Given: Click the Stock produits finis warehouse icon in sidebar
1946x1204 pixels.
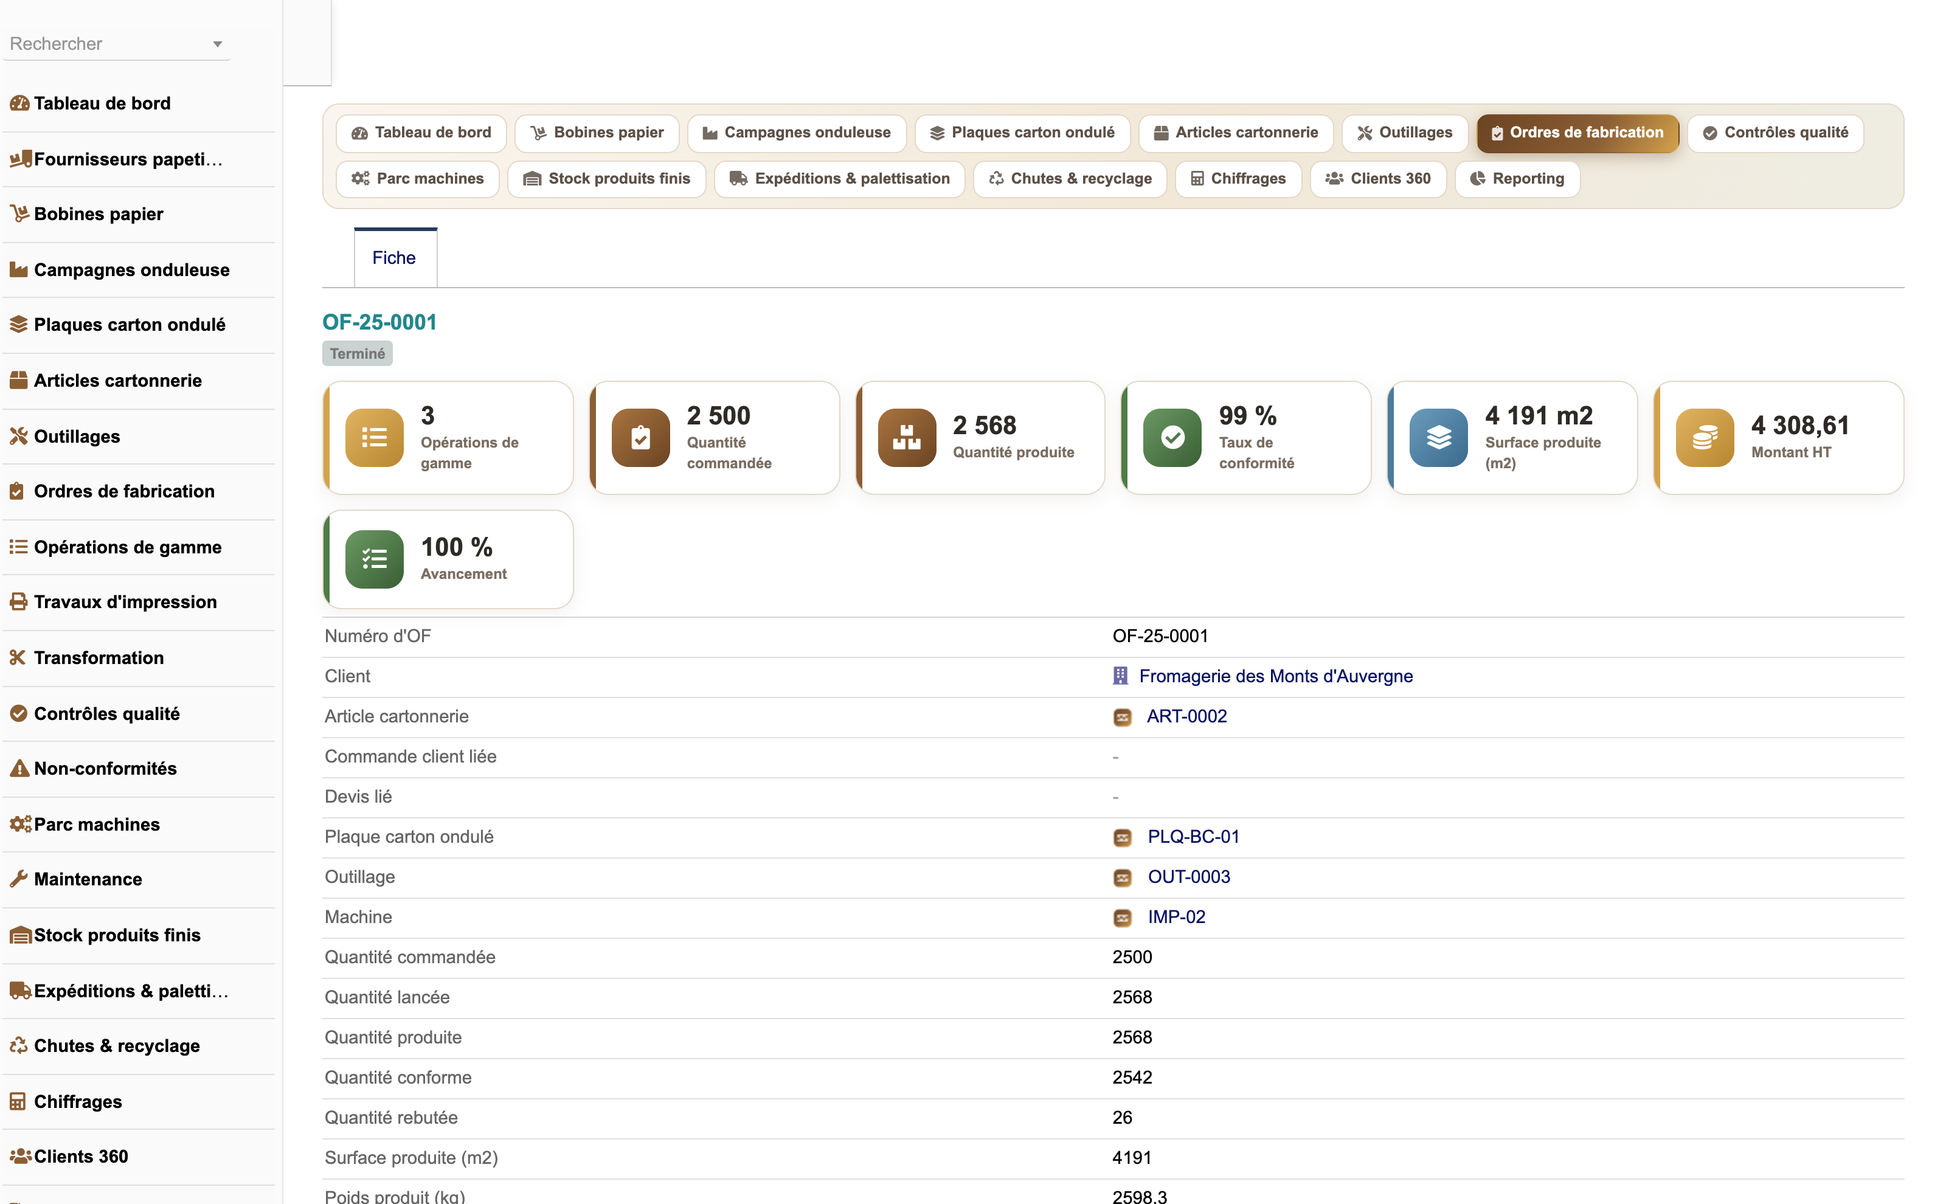Looking at the screenshot, I should click(x=20, y=935).
